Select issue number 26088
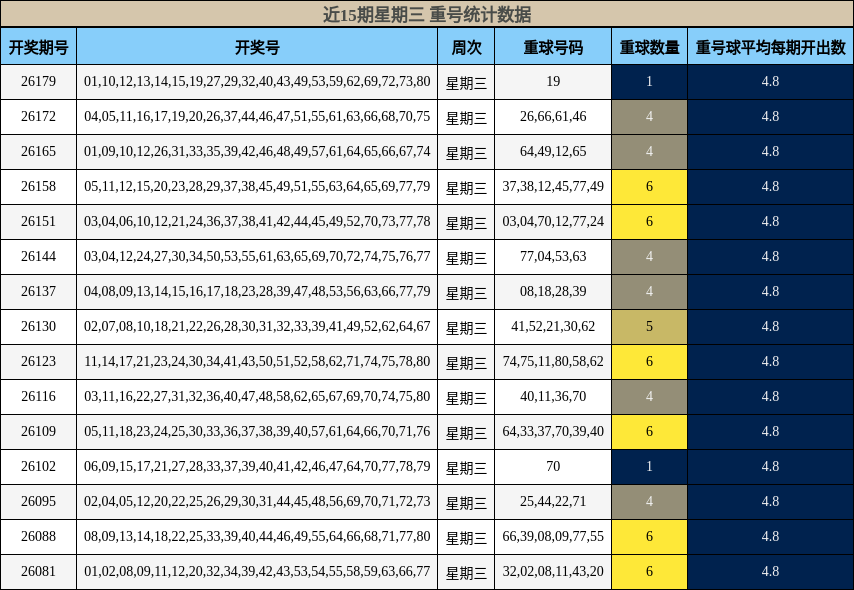This screenshot has height=590, width=854. [x=39, y=536]
